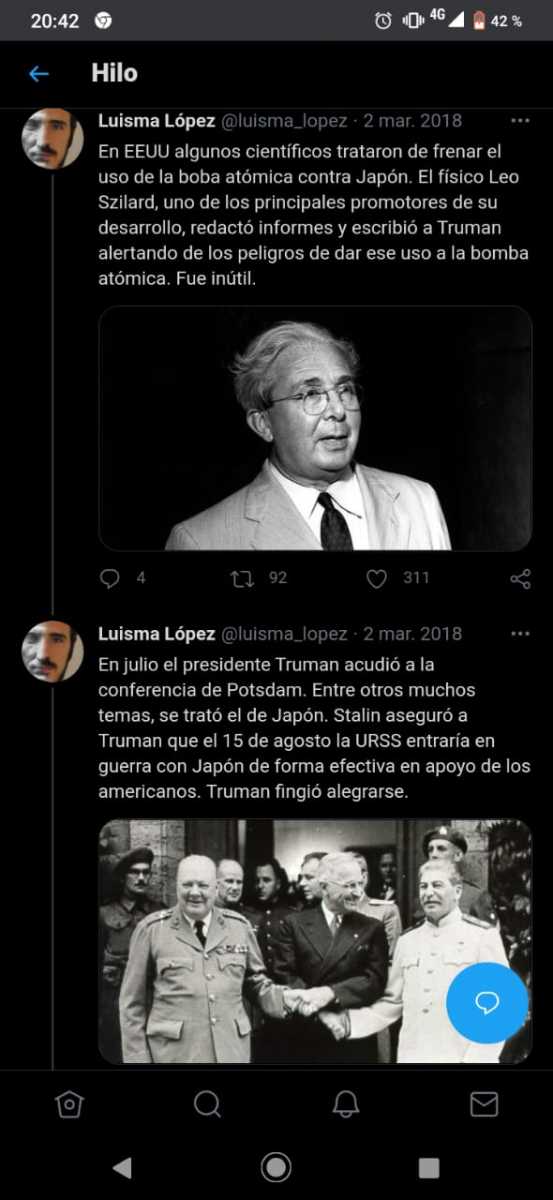Open the @luisma_lopez handle on first tweet
553x1200 pixels.
(284, 121)
